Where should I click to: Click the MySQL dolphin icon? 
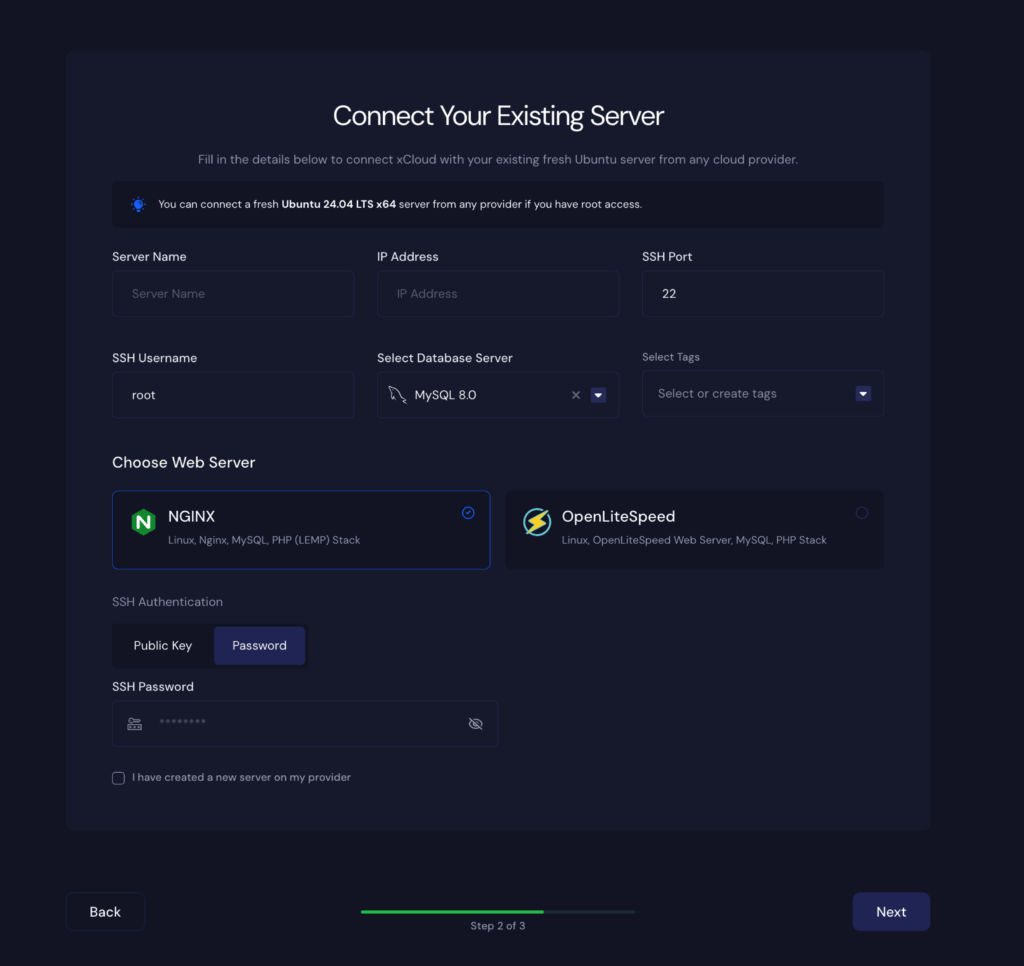[397, 395]
